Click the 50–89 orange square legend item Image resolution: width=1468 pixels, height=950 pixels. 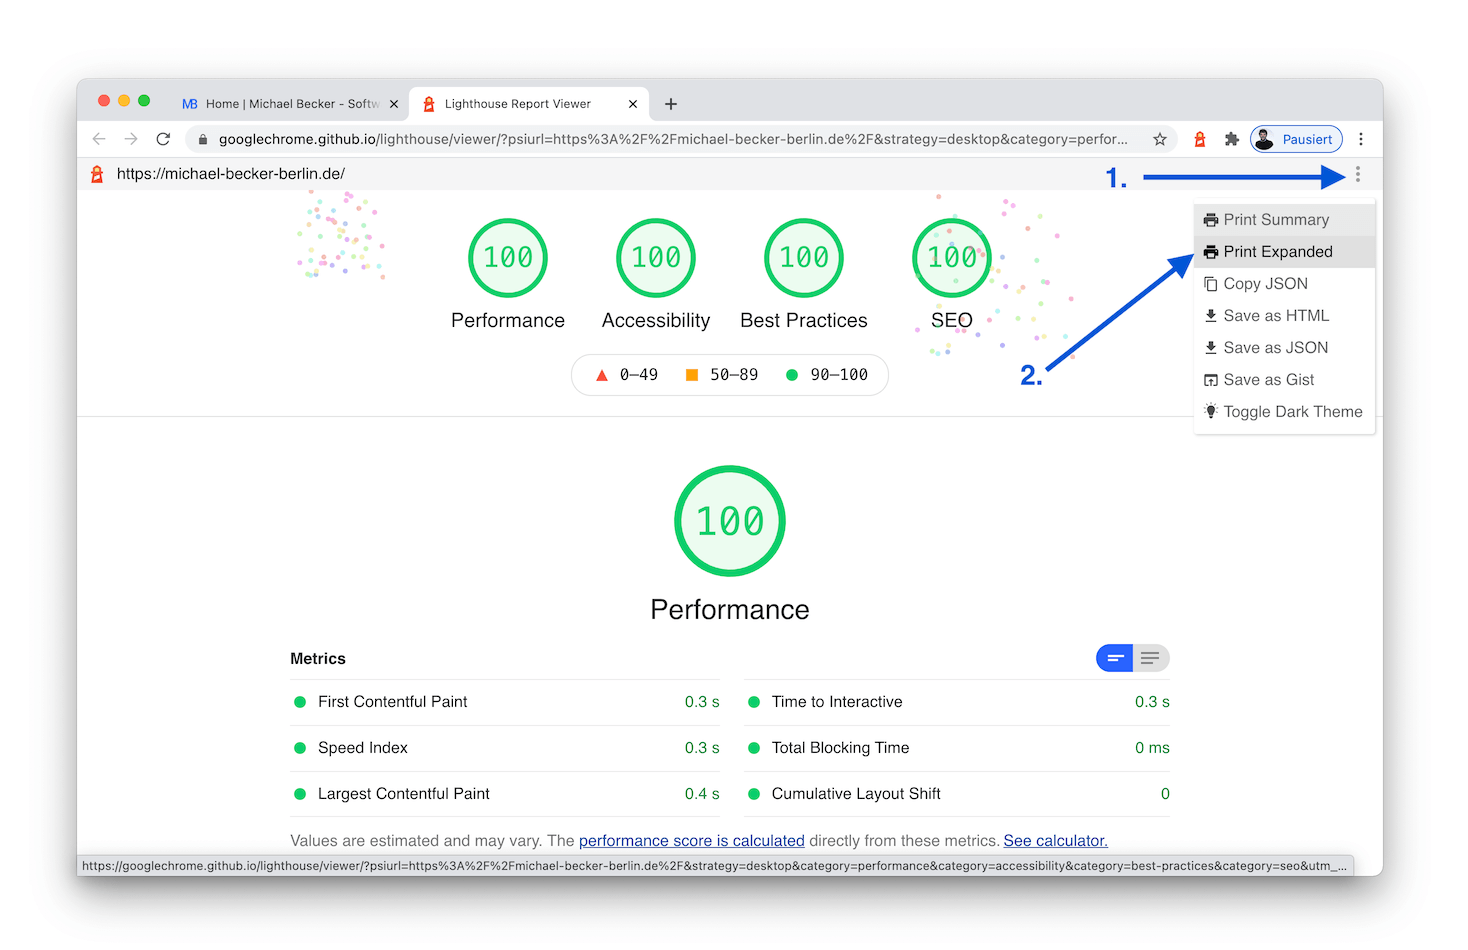pos(721,375)
